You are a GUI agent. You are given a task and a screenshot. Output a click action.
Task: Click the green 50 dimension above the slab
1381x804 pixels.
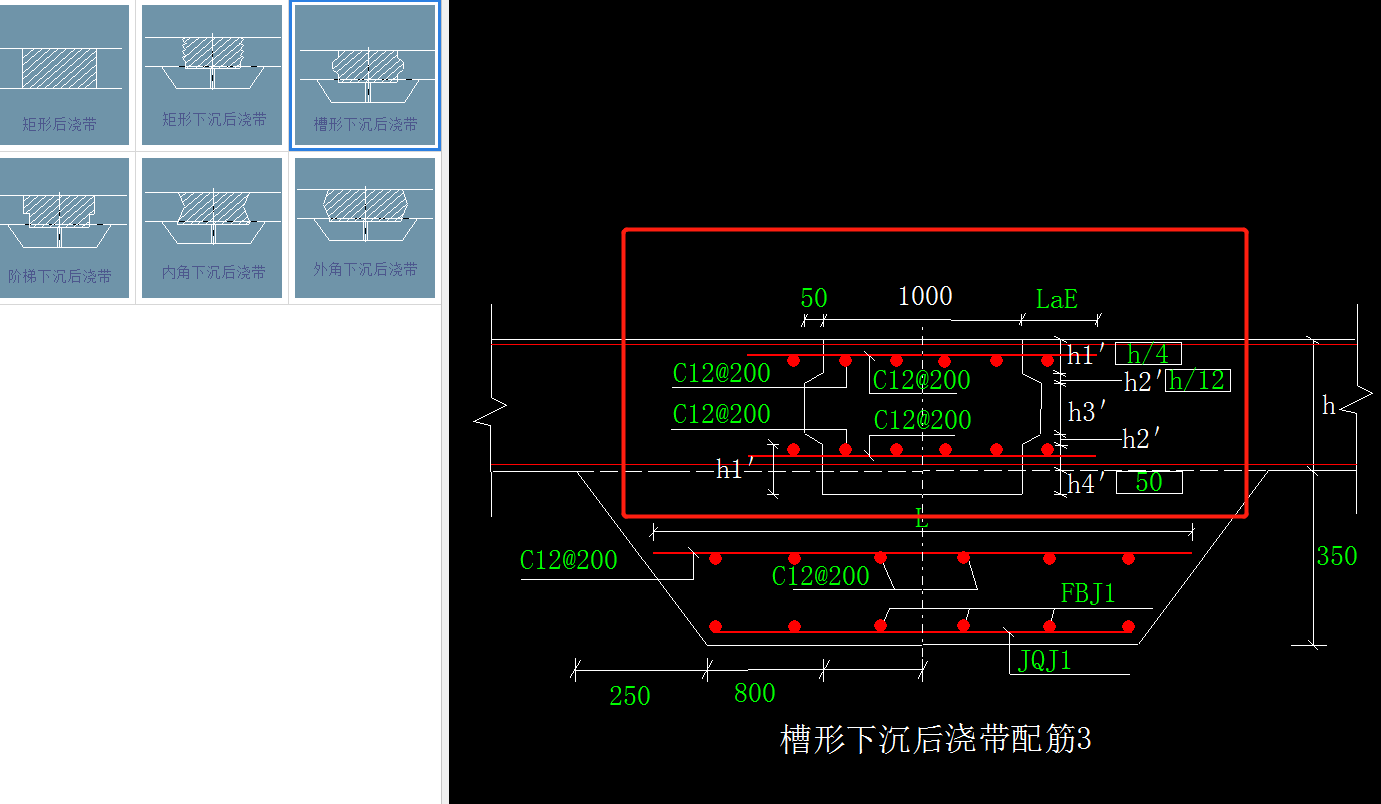814,298
